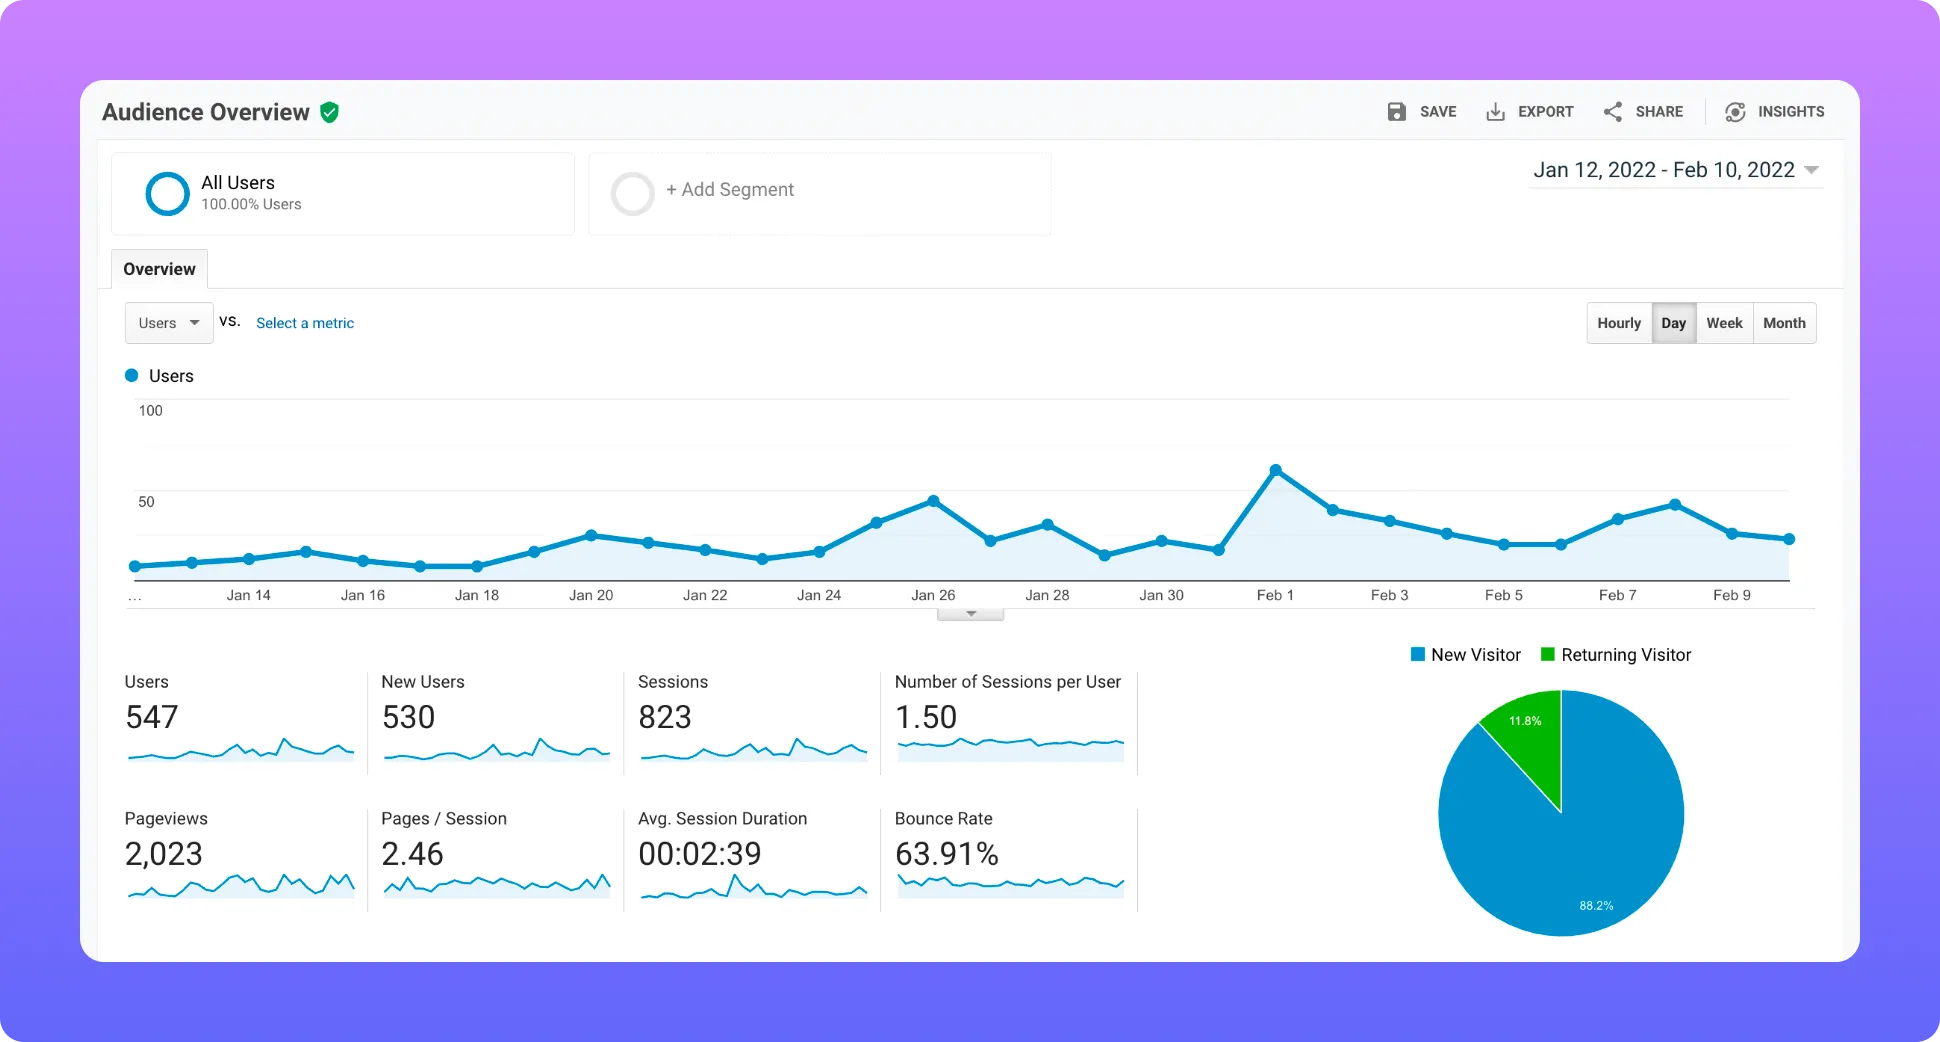This screenshot has height=1042, width=1940.
Task: Click the Sessions 823 sparkline
Action: click(754, 749)
